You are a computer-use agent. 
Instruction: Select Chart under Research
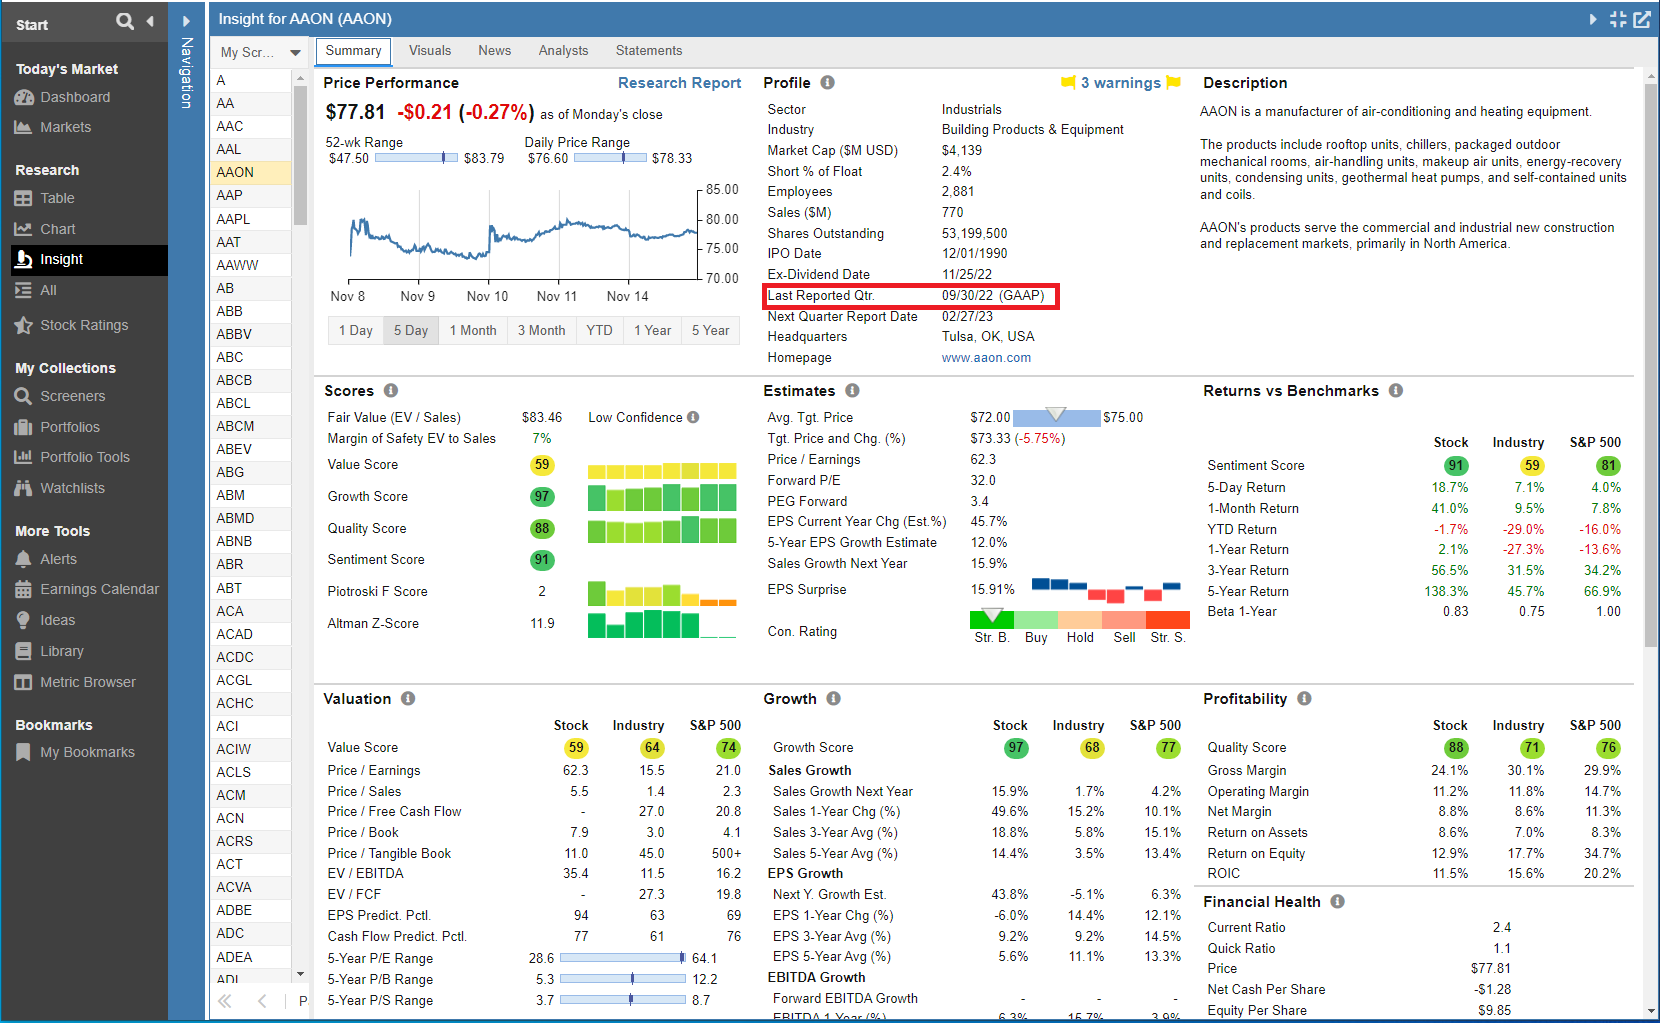(57, 229)
